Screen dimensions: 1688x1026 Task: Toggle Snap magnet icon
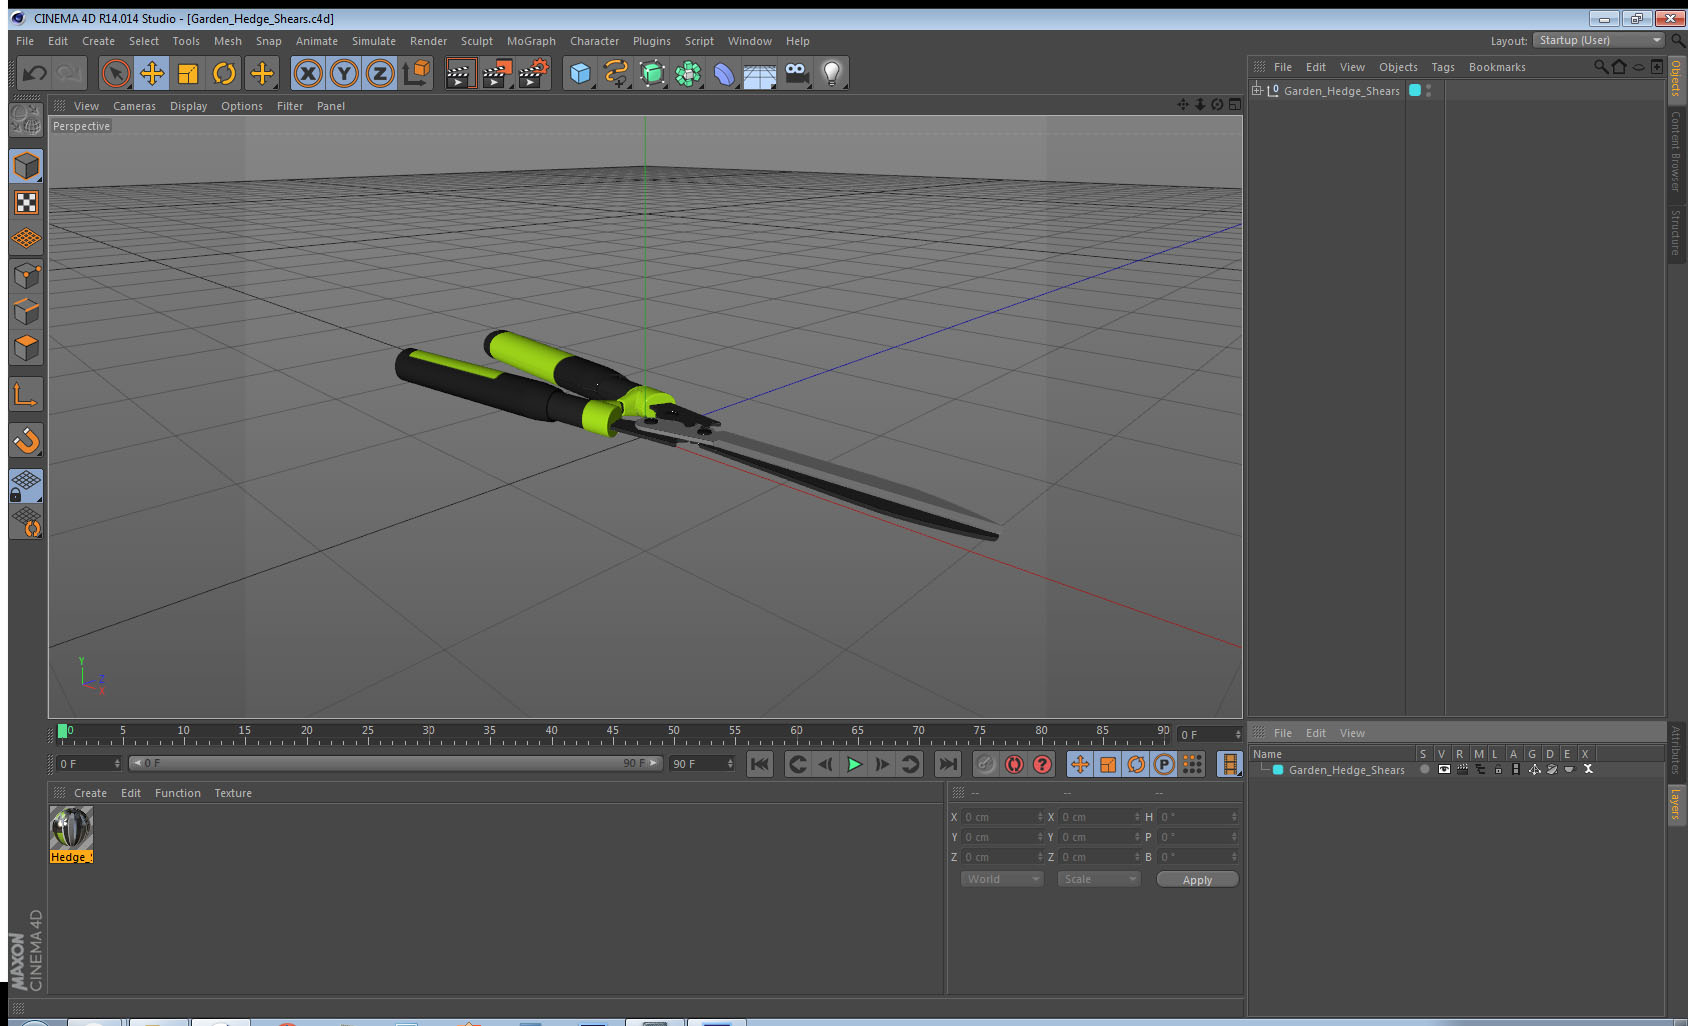click(x=26, y=440)
